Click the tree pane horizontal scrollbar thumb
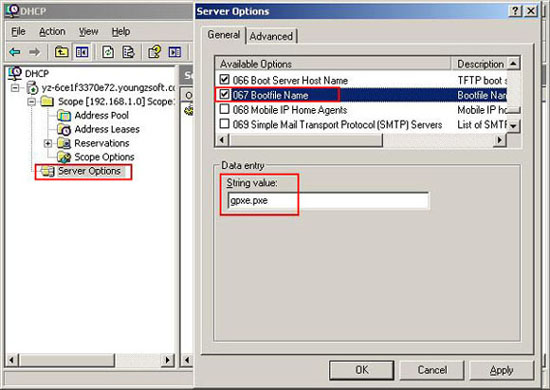 pos(66,360)
